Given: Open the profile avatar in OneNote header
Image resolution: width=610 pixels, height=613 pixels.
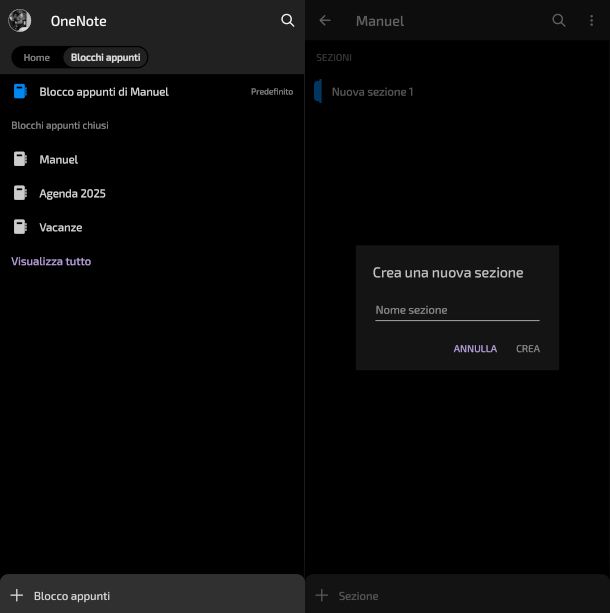Looking at the screenshot, I should point(20,20).
